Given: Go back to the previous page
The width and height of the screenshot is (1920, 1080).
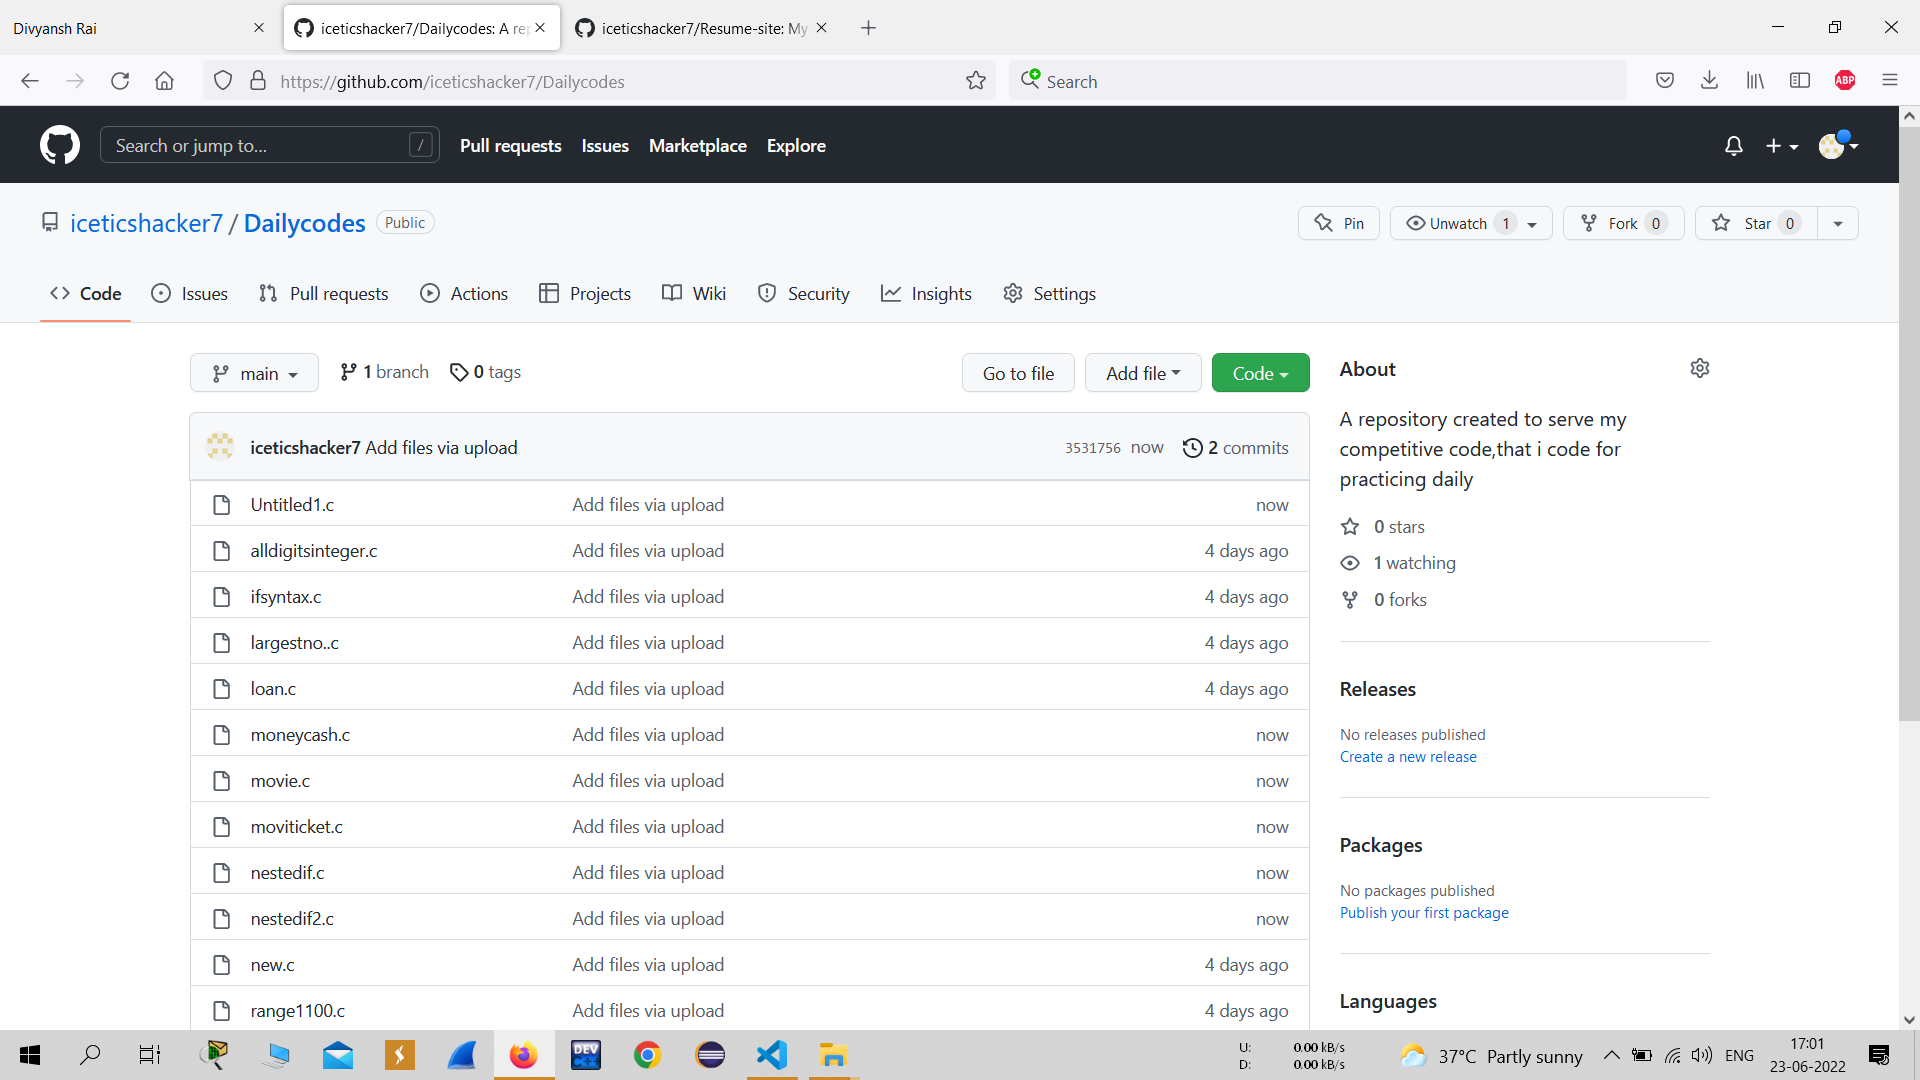Looking at the screenshot, I should [x=30, y=81].
